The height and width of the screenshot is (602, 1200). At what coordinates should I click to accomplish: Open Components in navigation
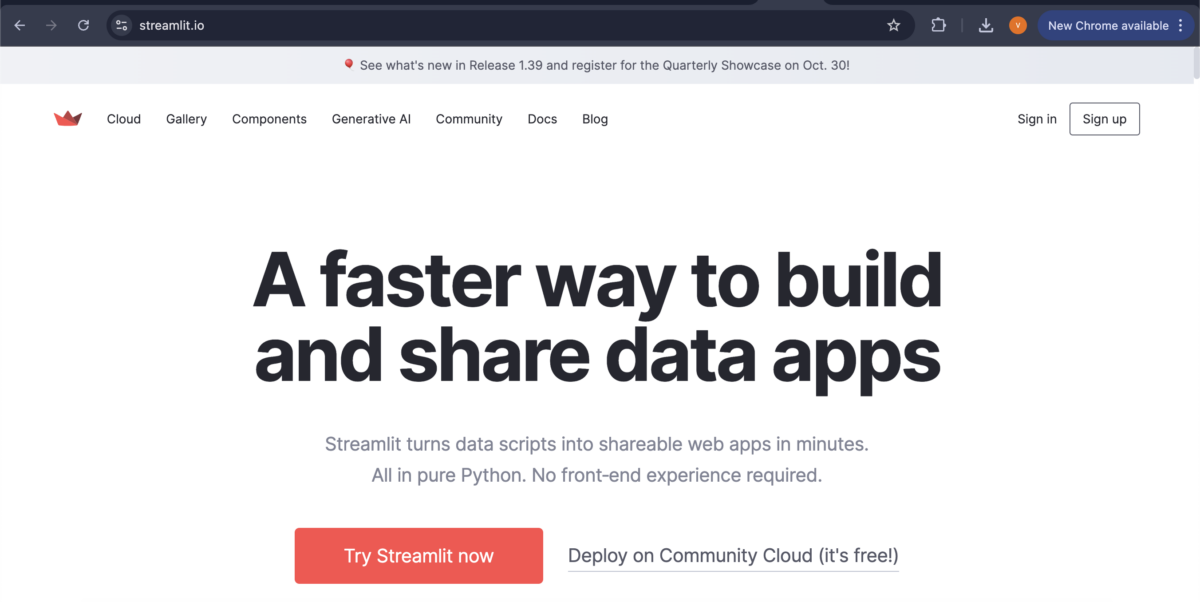(269, 119)
